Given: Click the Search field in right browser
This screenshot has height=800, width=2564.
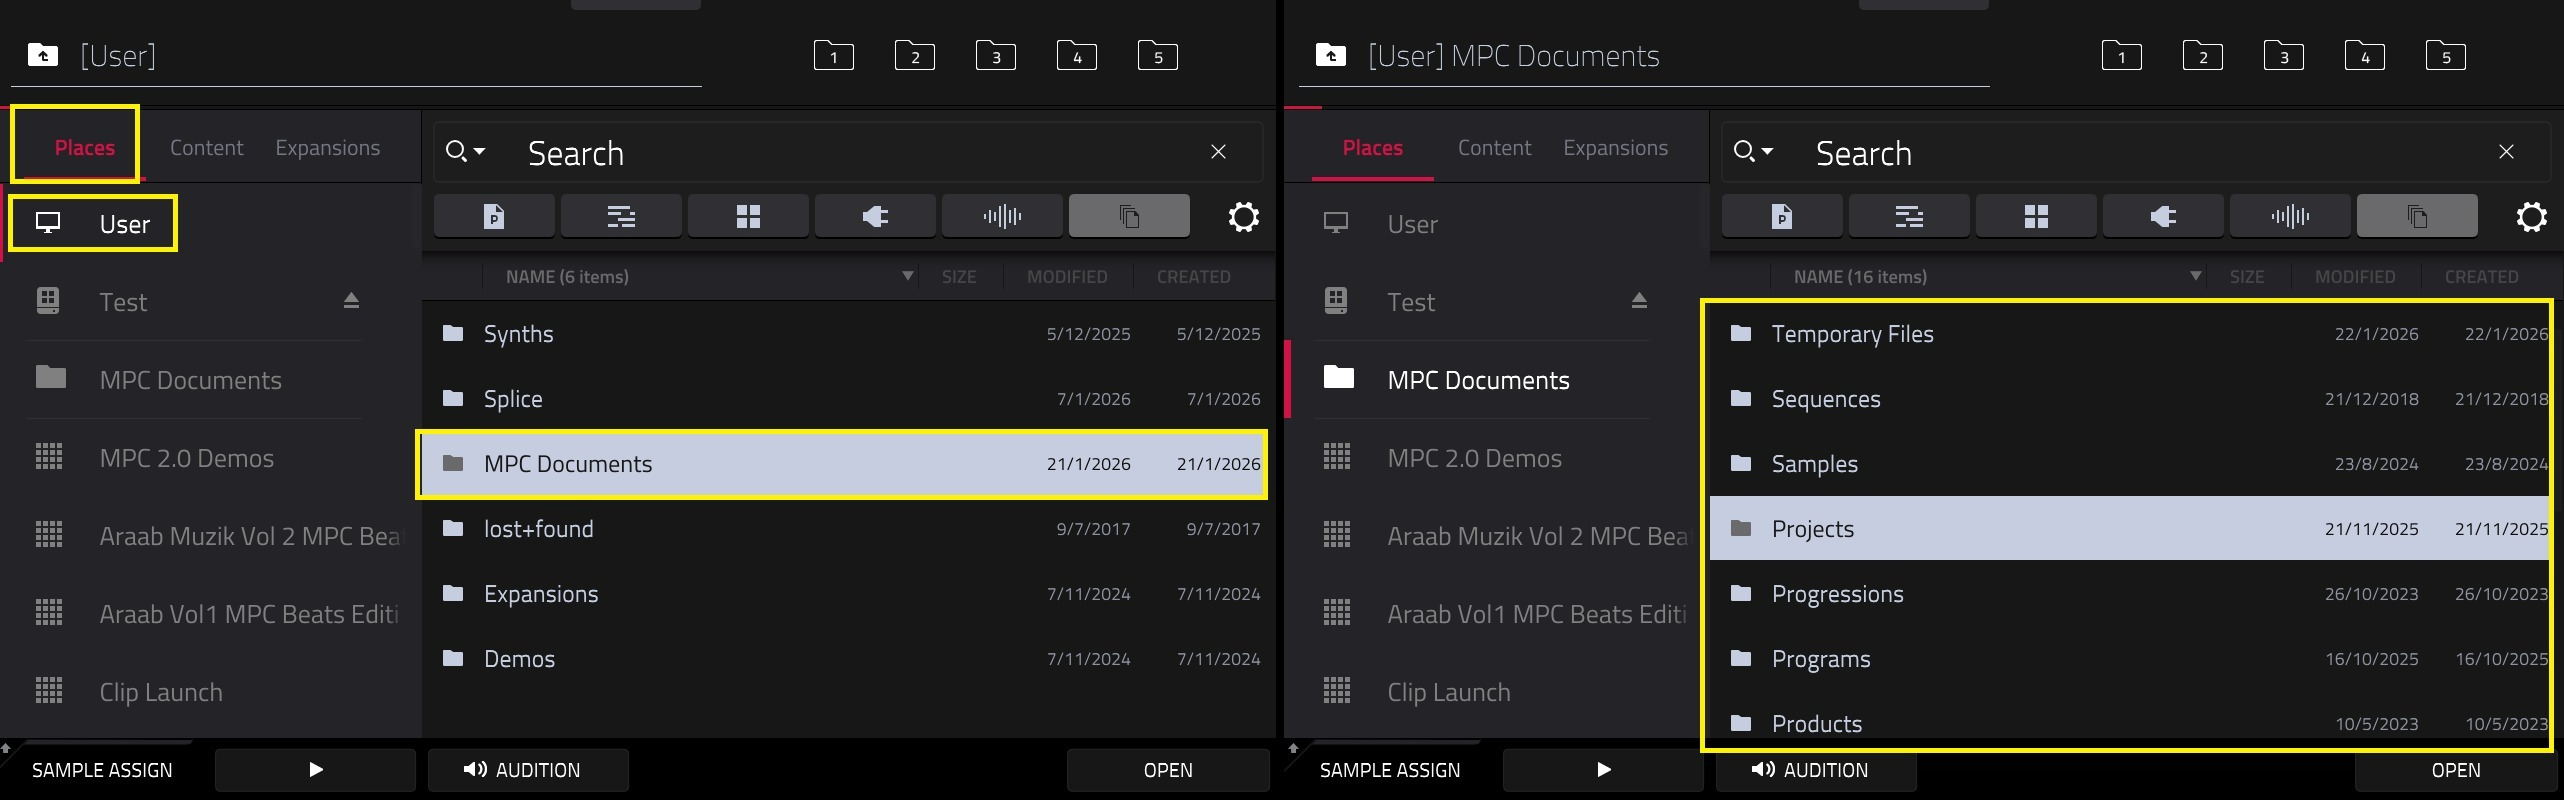Looking at the screenshot, I should pyautogui.click(x=2138, y=153).
